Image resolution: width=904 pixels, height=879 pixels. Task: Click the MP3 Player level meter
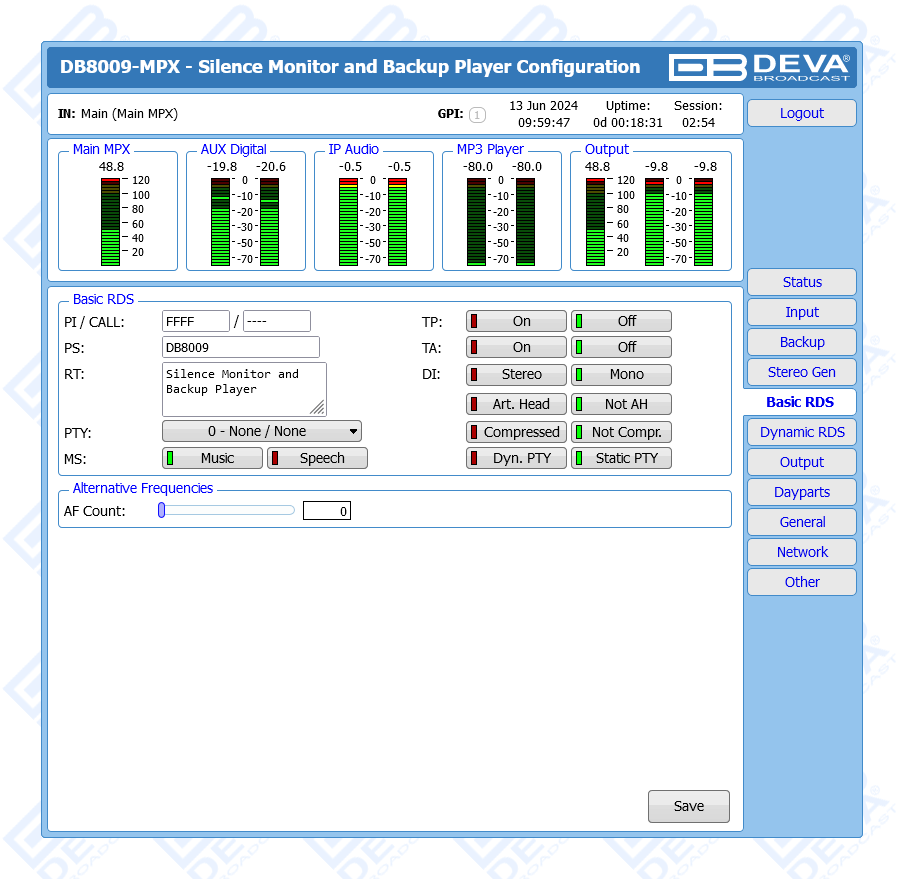coord(500,221)
